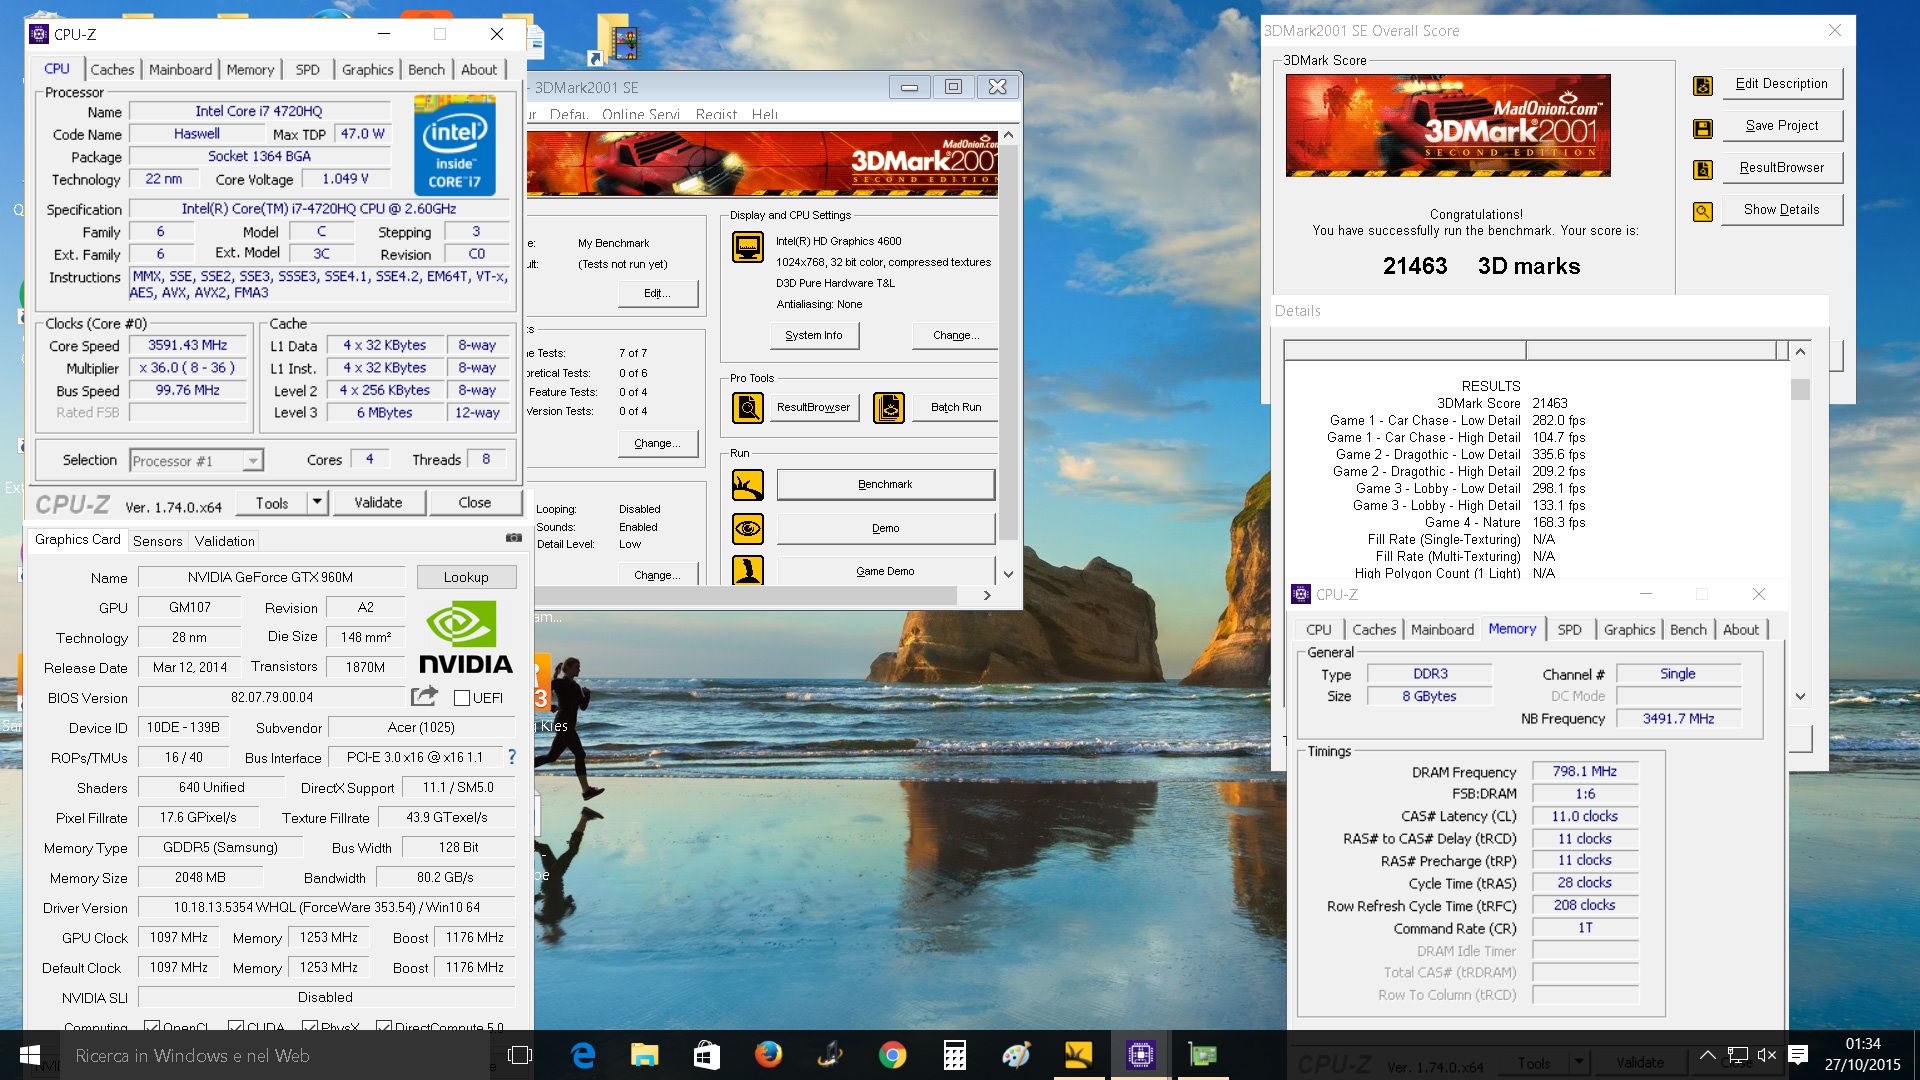Start the Benchmark run button
This screenshot has width=1920, height=1080.
(x=885, y=484)
